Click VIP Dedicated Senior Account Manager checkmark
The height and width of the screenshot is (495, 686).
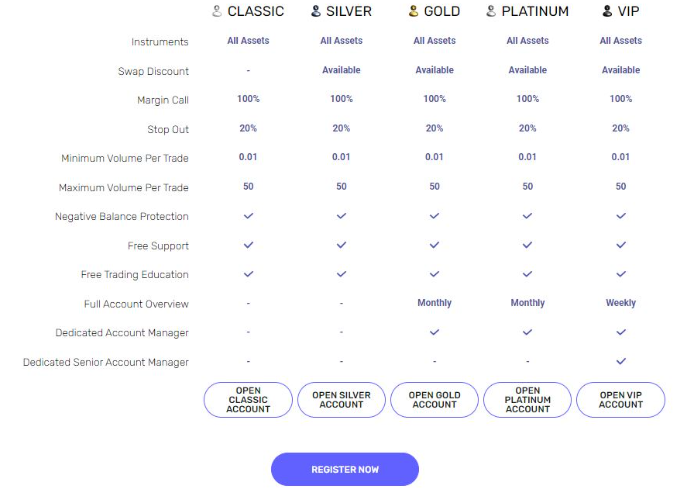(621, 361)
